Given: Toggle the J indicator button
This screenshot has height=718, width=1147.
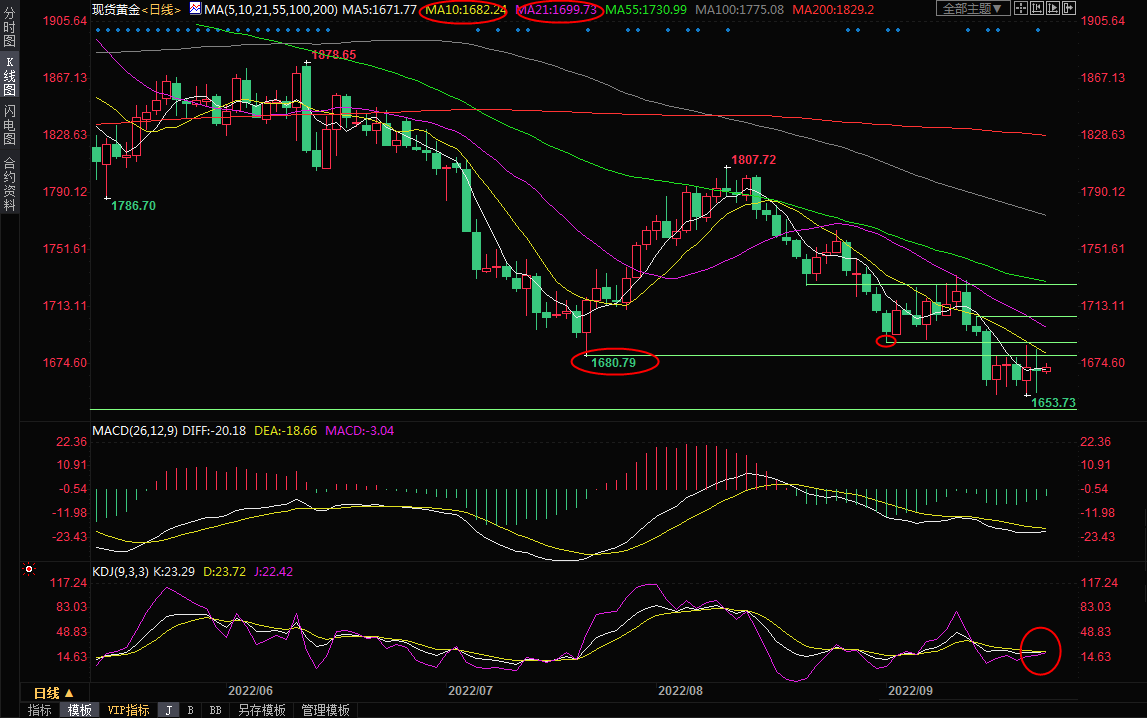Looking at the screenshot, I should (168, 710).
